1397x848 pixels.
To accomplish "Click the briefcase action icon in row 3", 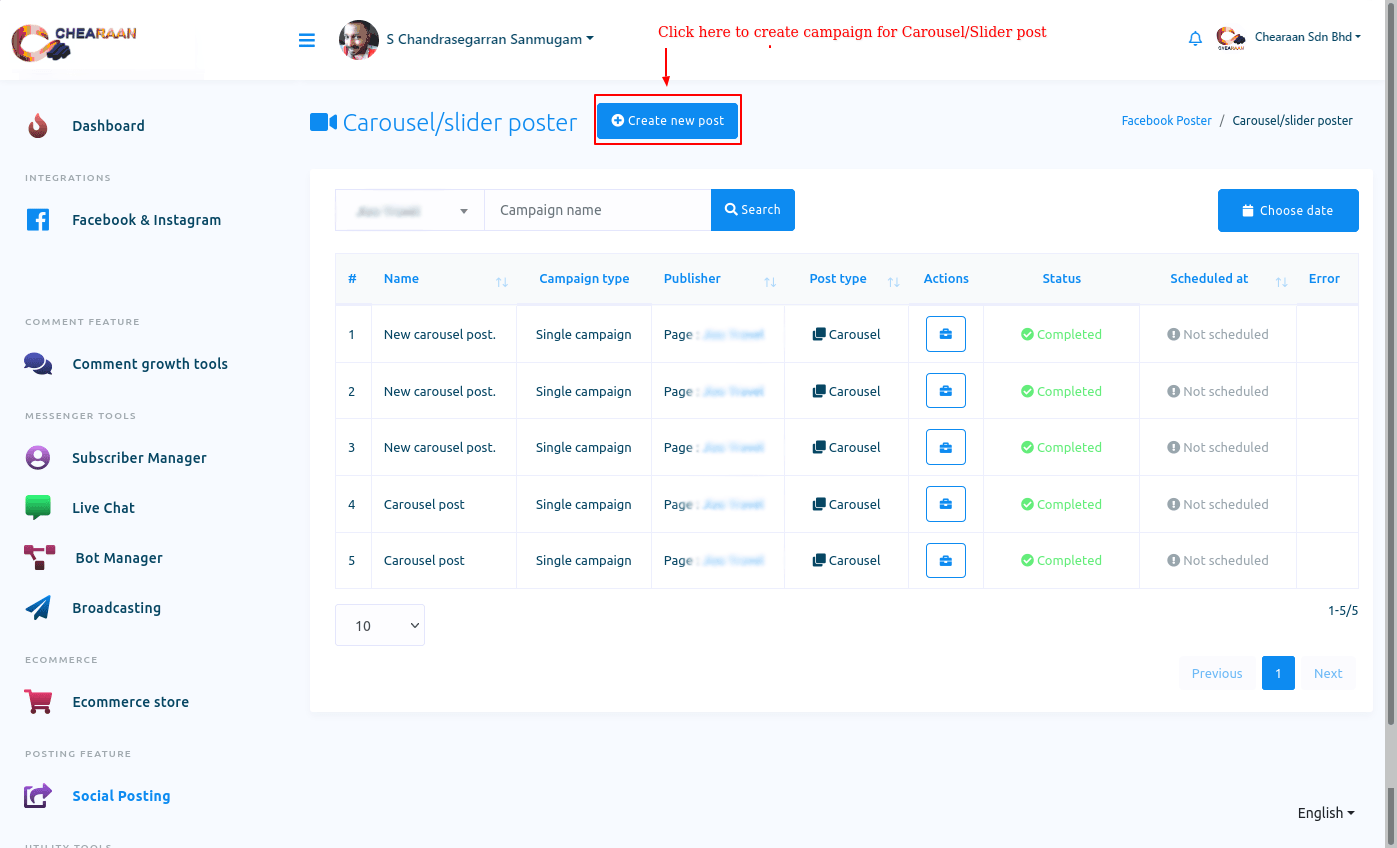I will (945, 447).
